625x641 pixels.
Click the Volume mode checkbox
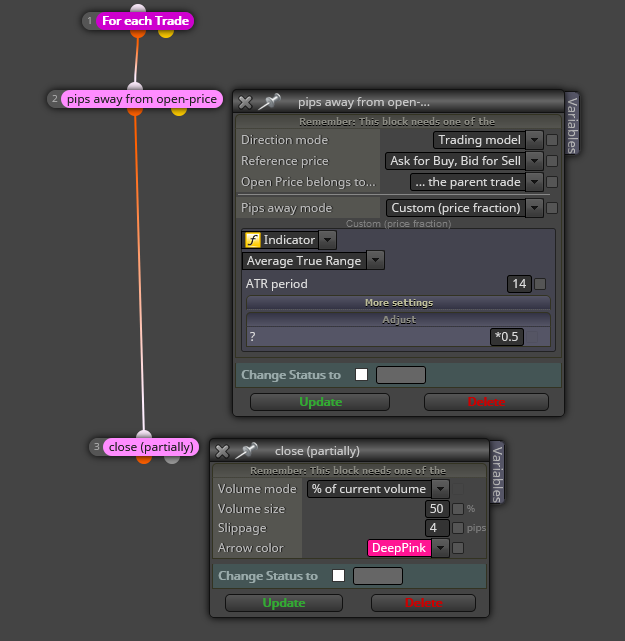[458, 489]
